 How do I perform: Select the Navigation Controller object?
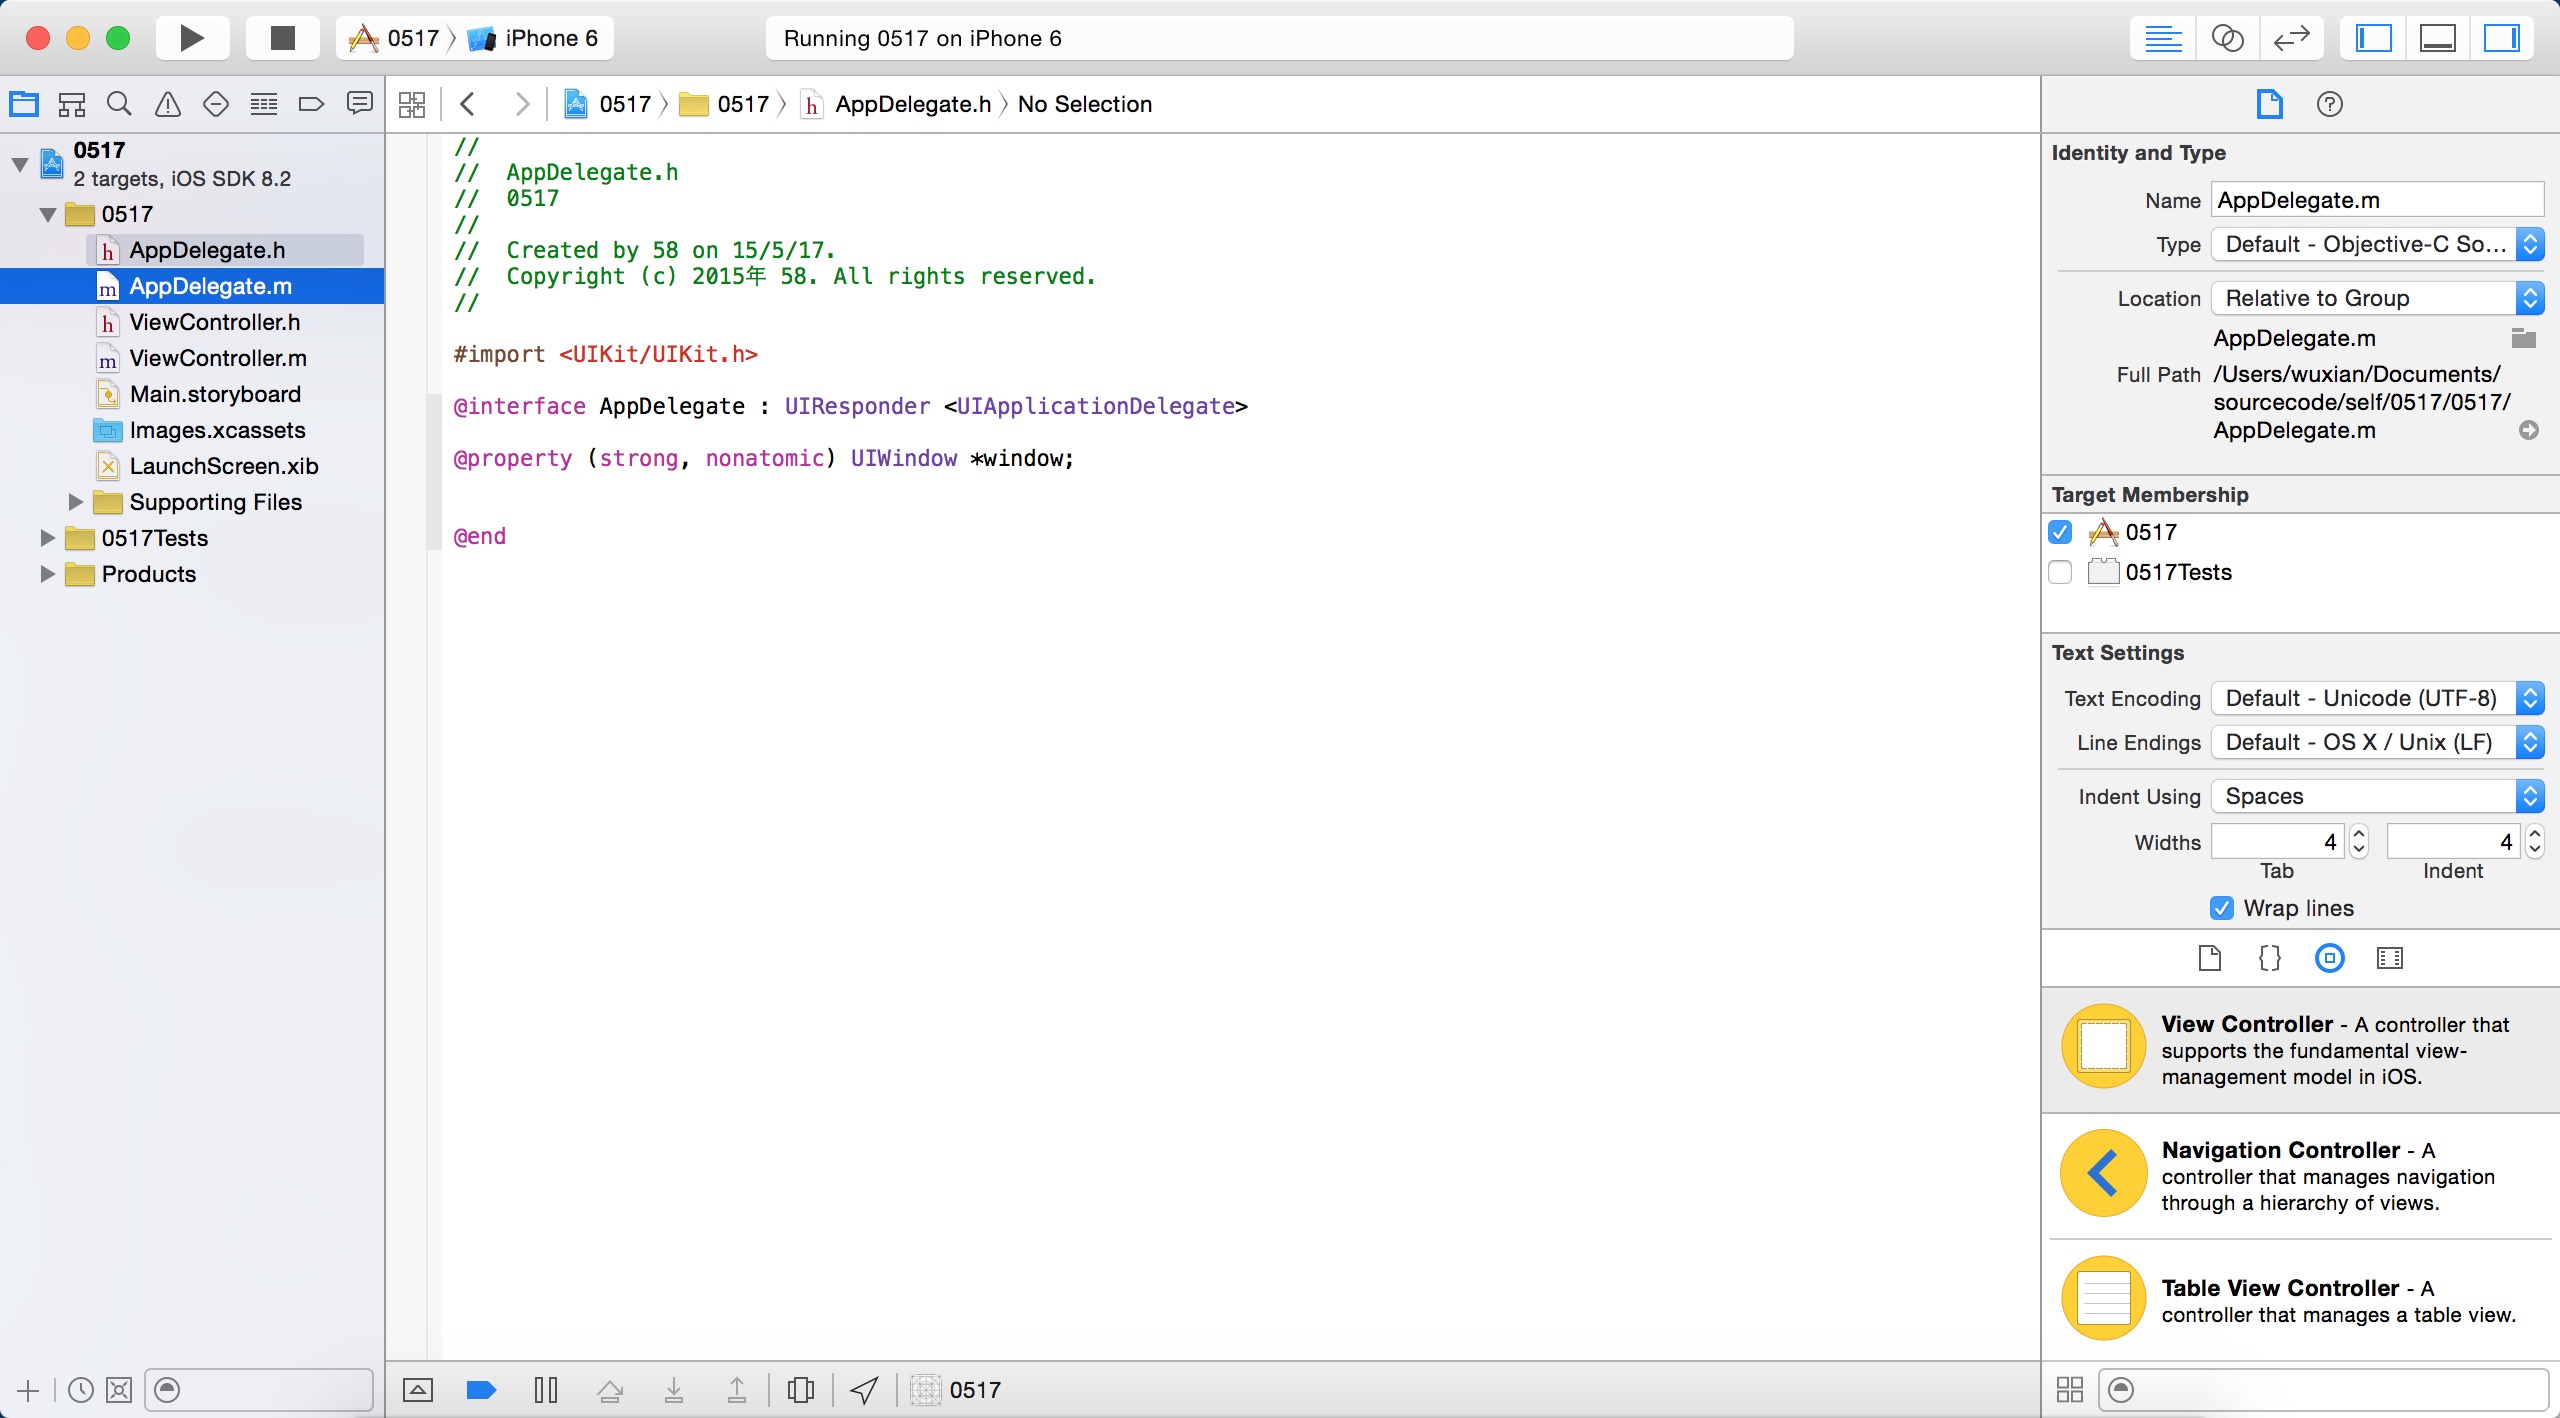[2300, 1175]
